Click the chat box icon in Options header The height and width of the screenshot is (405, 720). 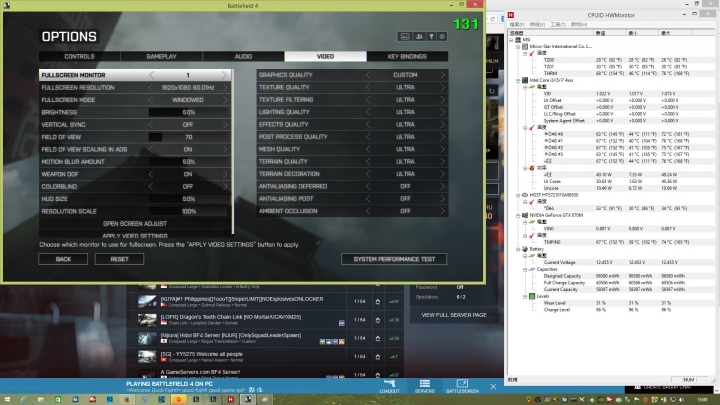pos(405,36)
